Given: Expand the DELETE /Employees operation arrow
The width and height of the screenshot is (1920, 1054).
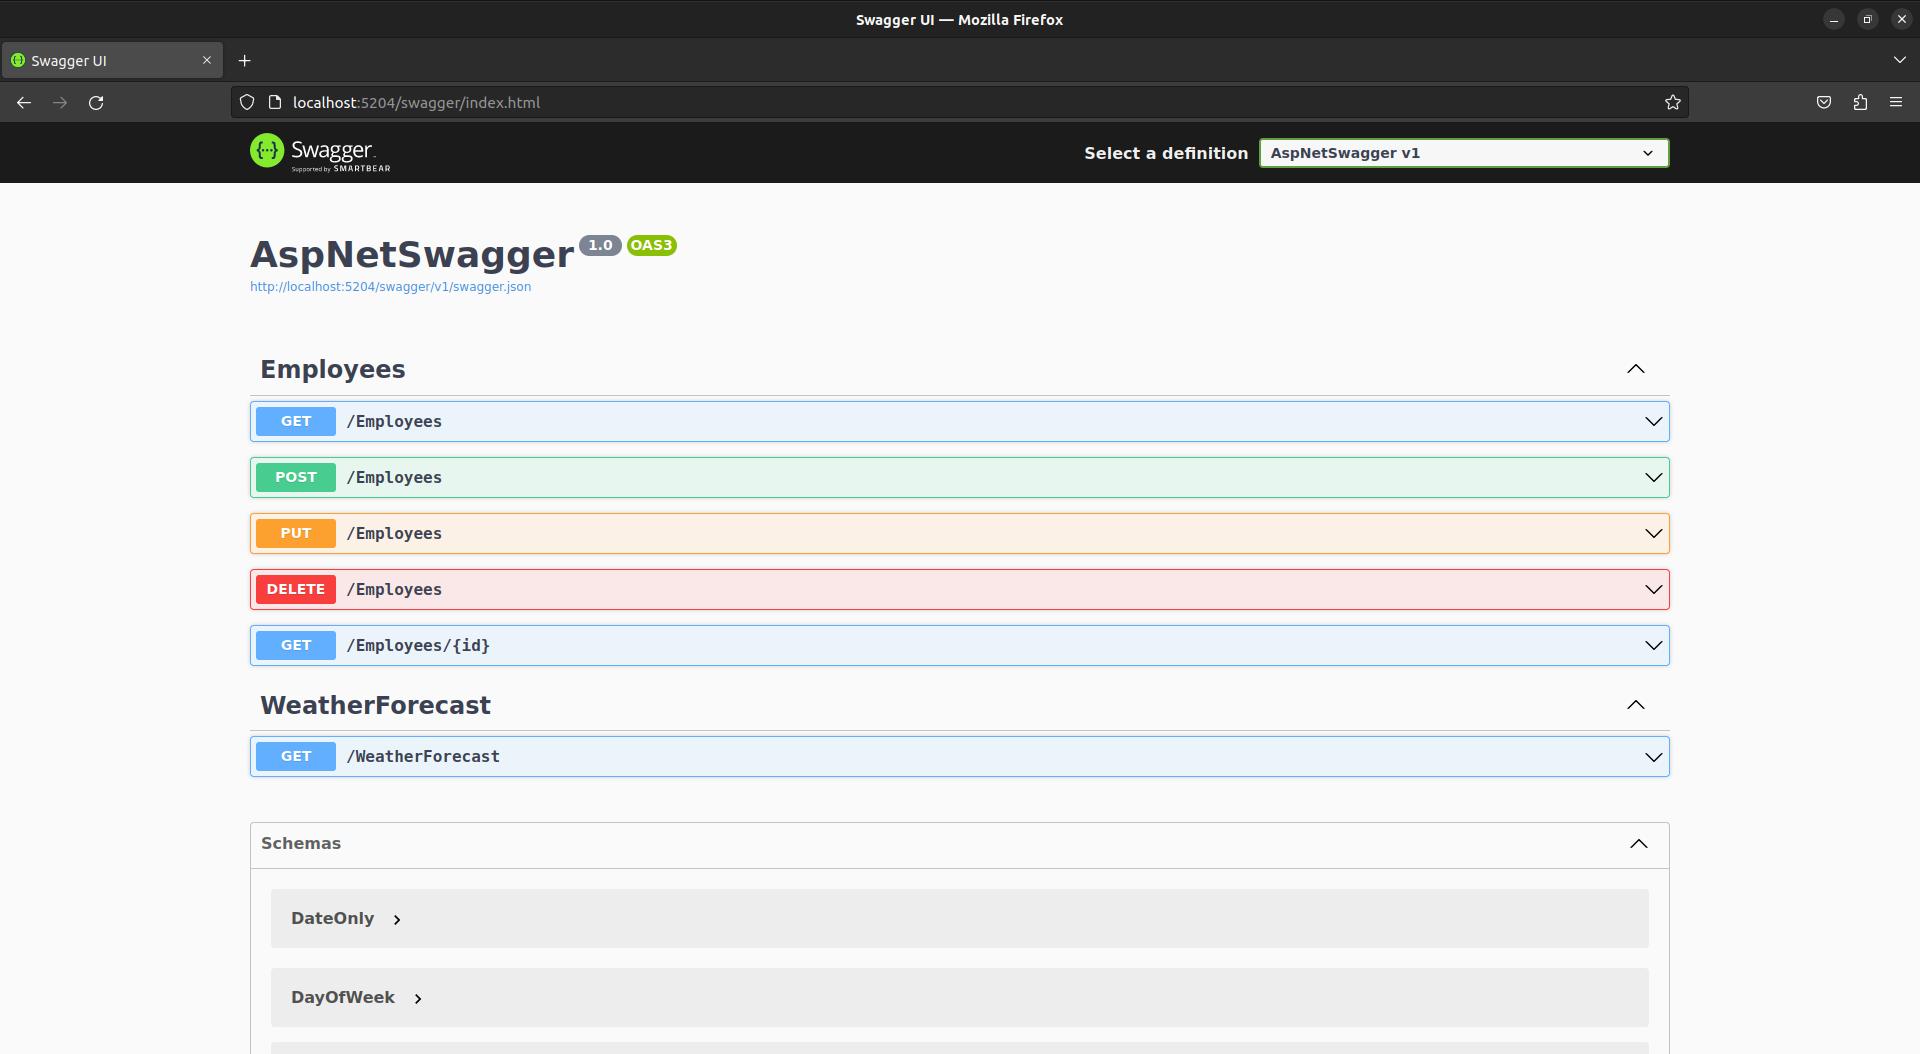Looking at the screenshot, I should (1653, 589).
